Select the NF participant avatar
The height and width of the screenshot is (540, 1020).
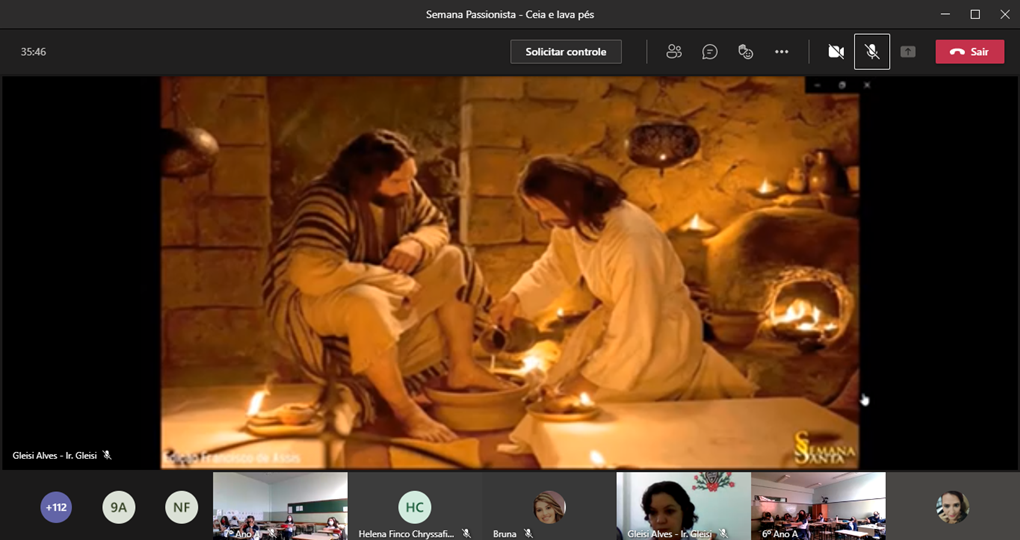(181, 507)
